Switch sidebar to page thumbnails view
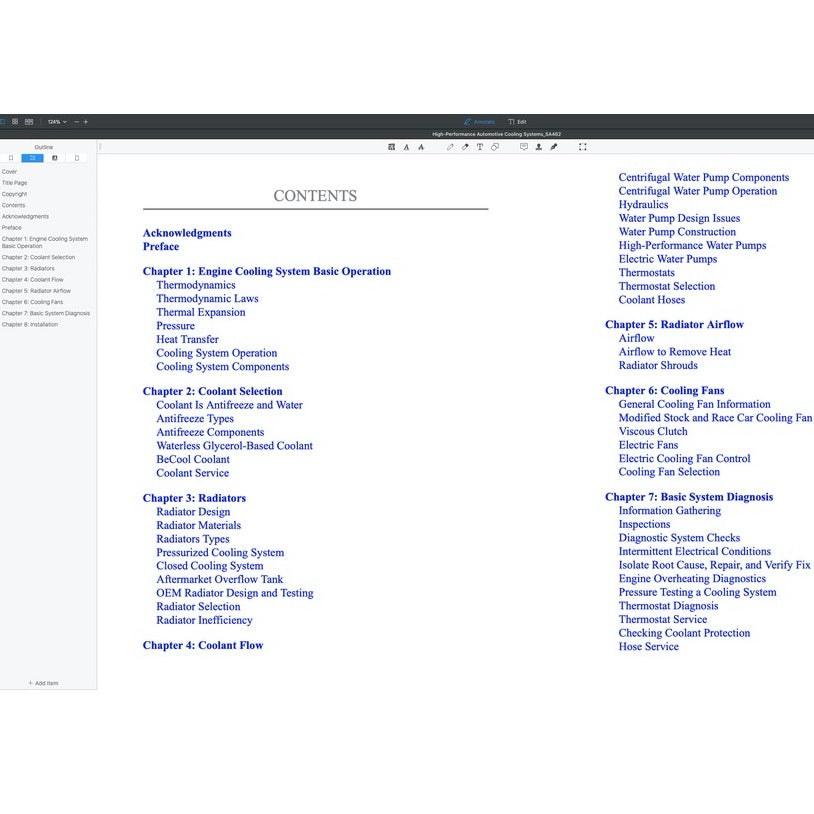The image size is (814, 814). [76, 158]
